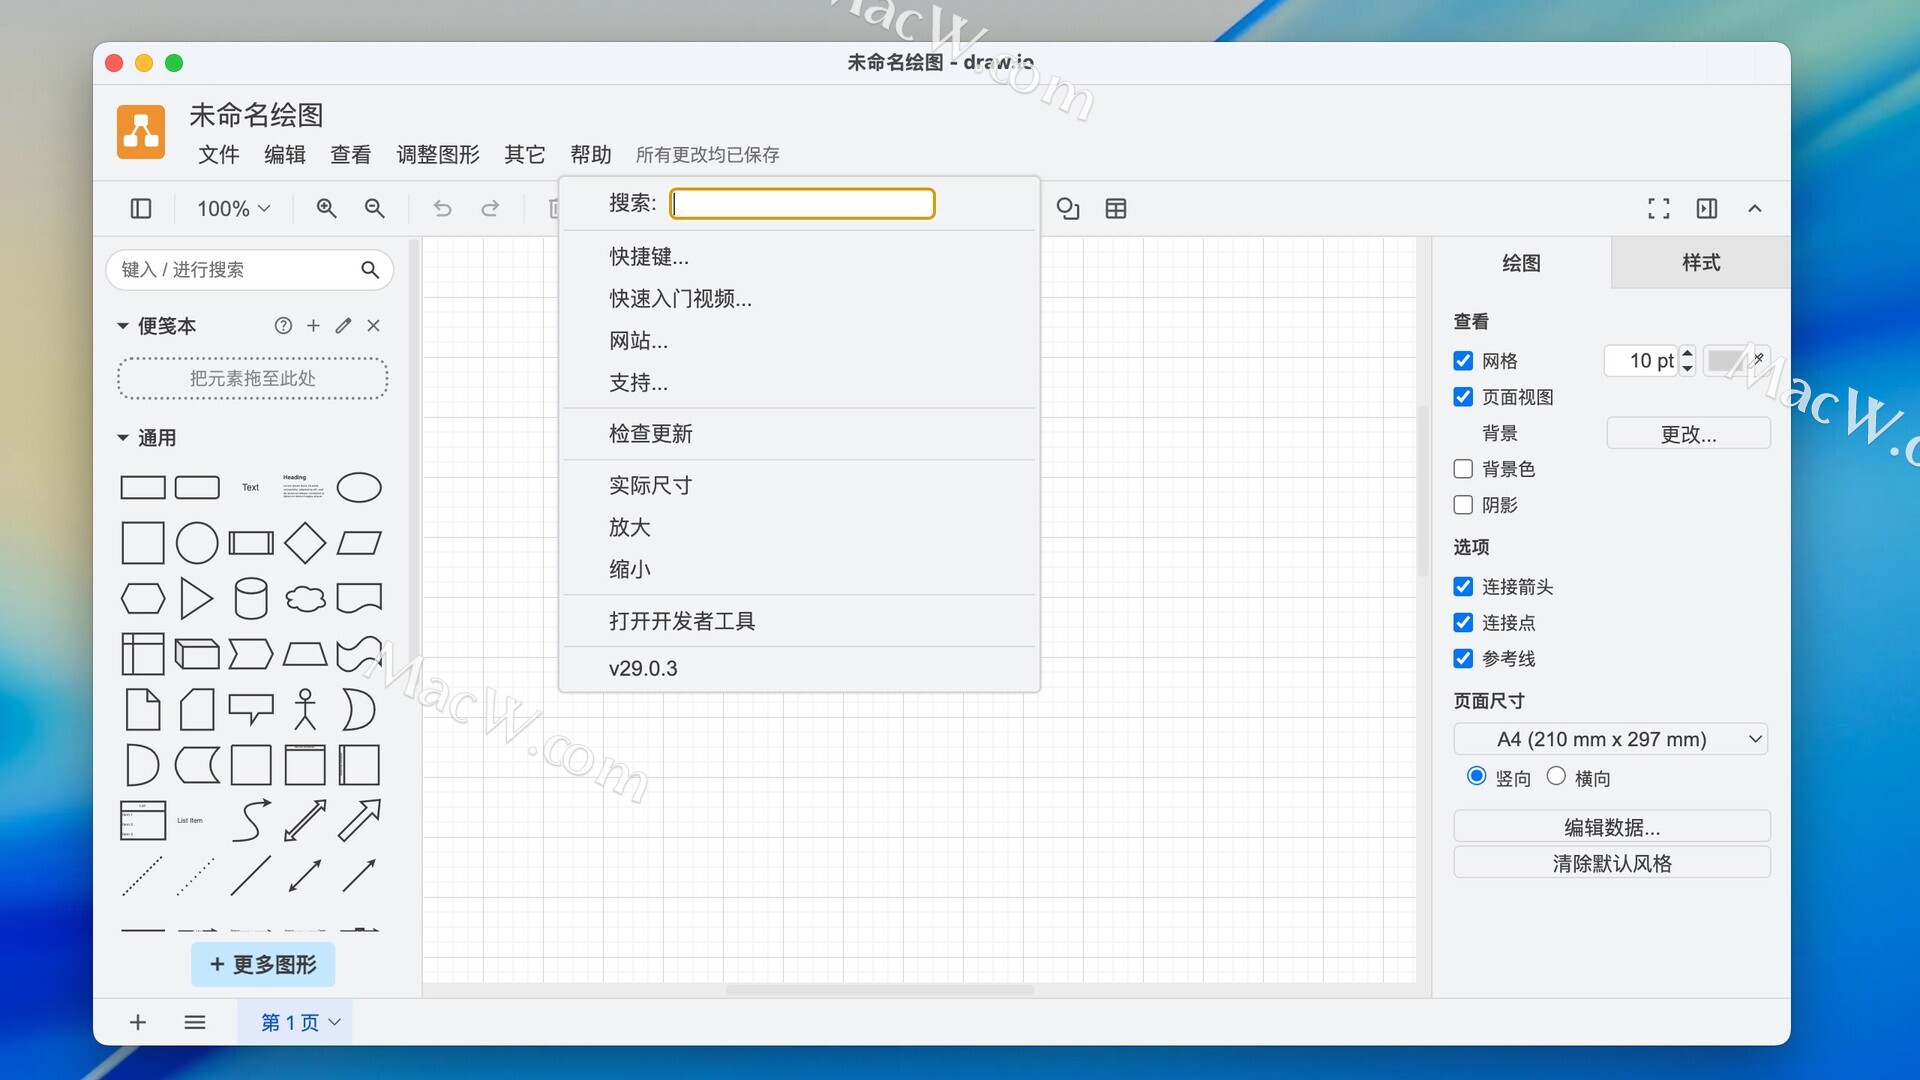The height and width of the screenshot is (1080, 1920).
Task: Toggle the sidebar shapes panel icon
Action: (141, 208)
